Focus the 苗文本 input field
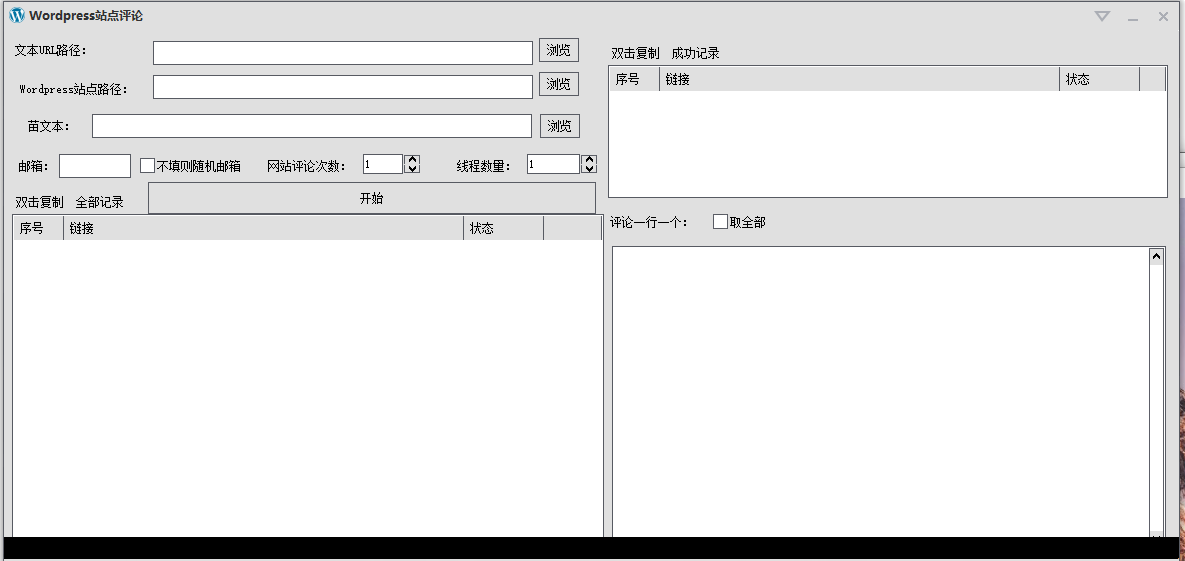The width and height of the screenshot is (1185, 561). (x=312, y=126)
